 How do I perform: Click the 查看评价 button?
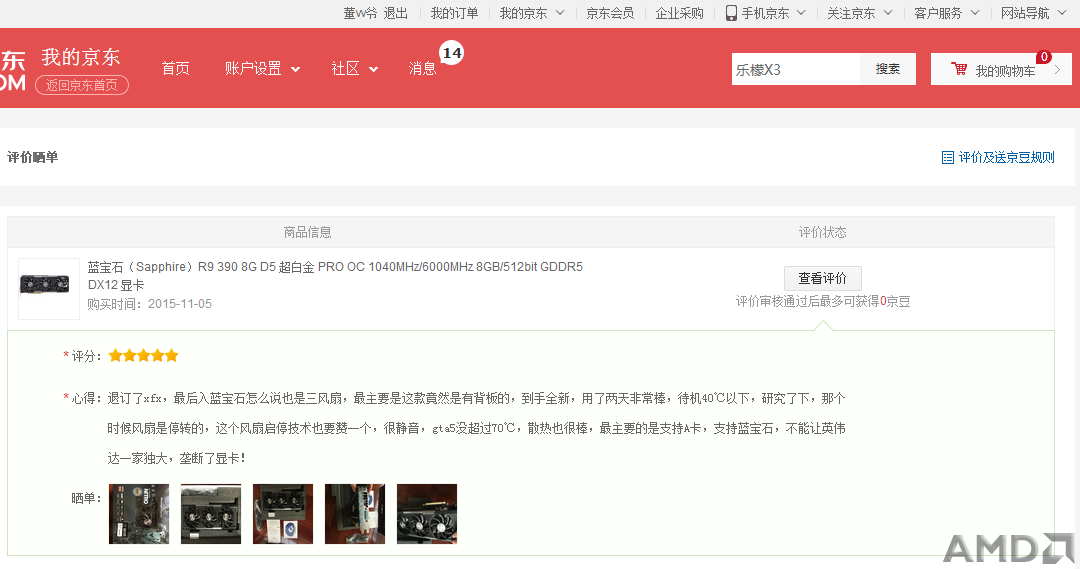[x=822, y=278]
